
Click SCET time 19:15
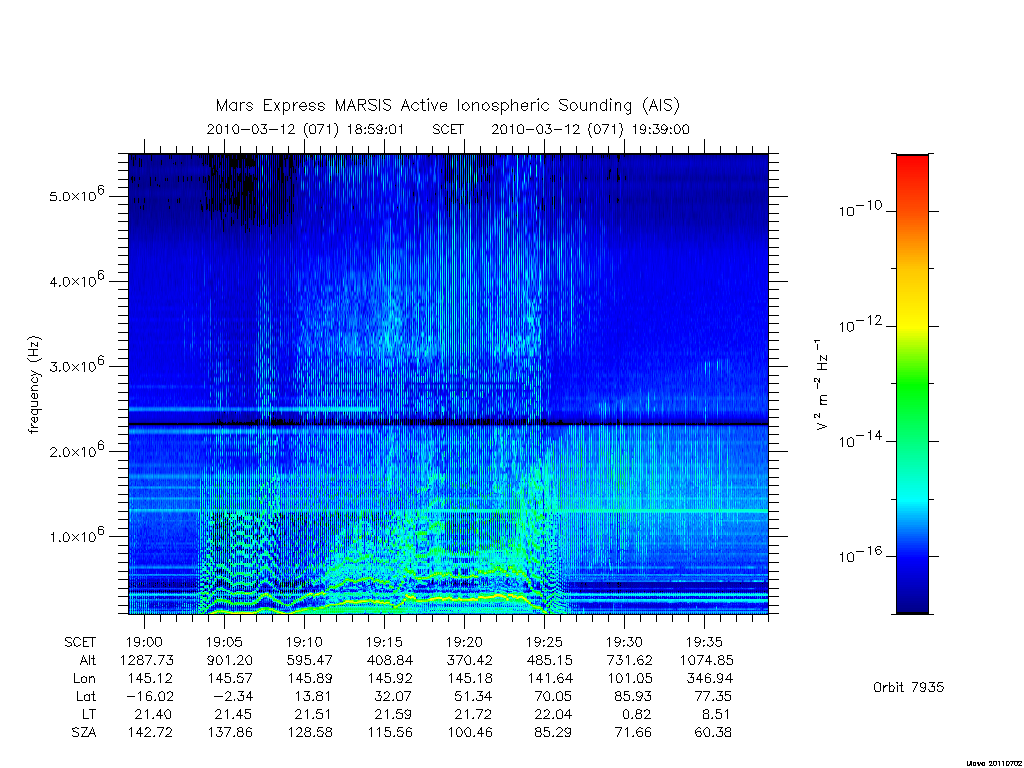coord(384,643)
